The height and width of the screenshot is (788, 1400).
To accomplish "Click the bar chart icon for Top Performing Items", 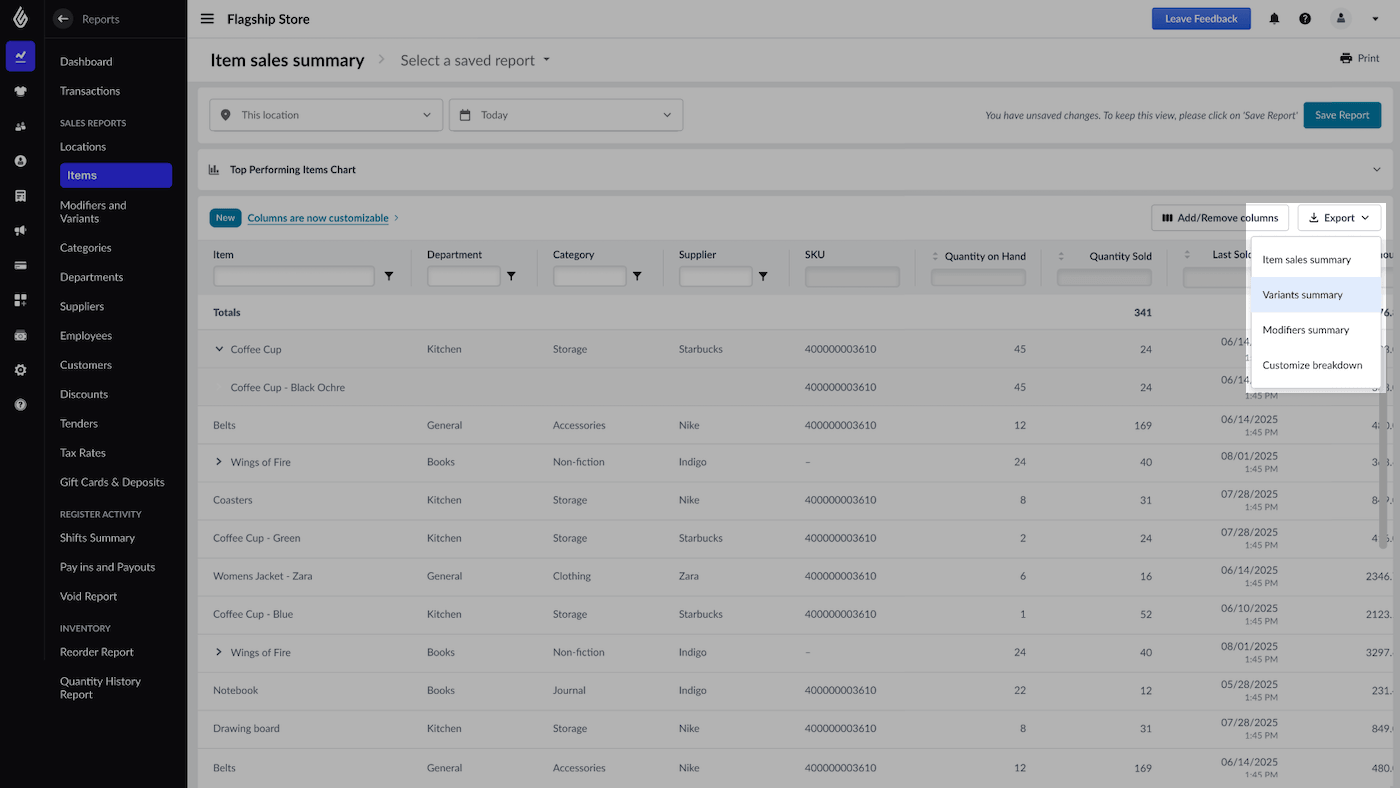I will pyautogui.click(x=214, y=170).
